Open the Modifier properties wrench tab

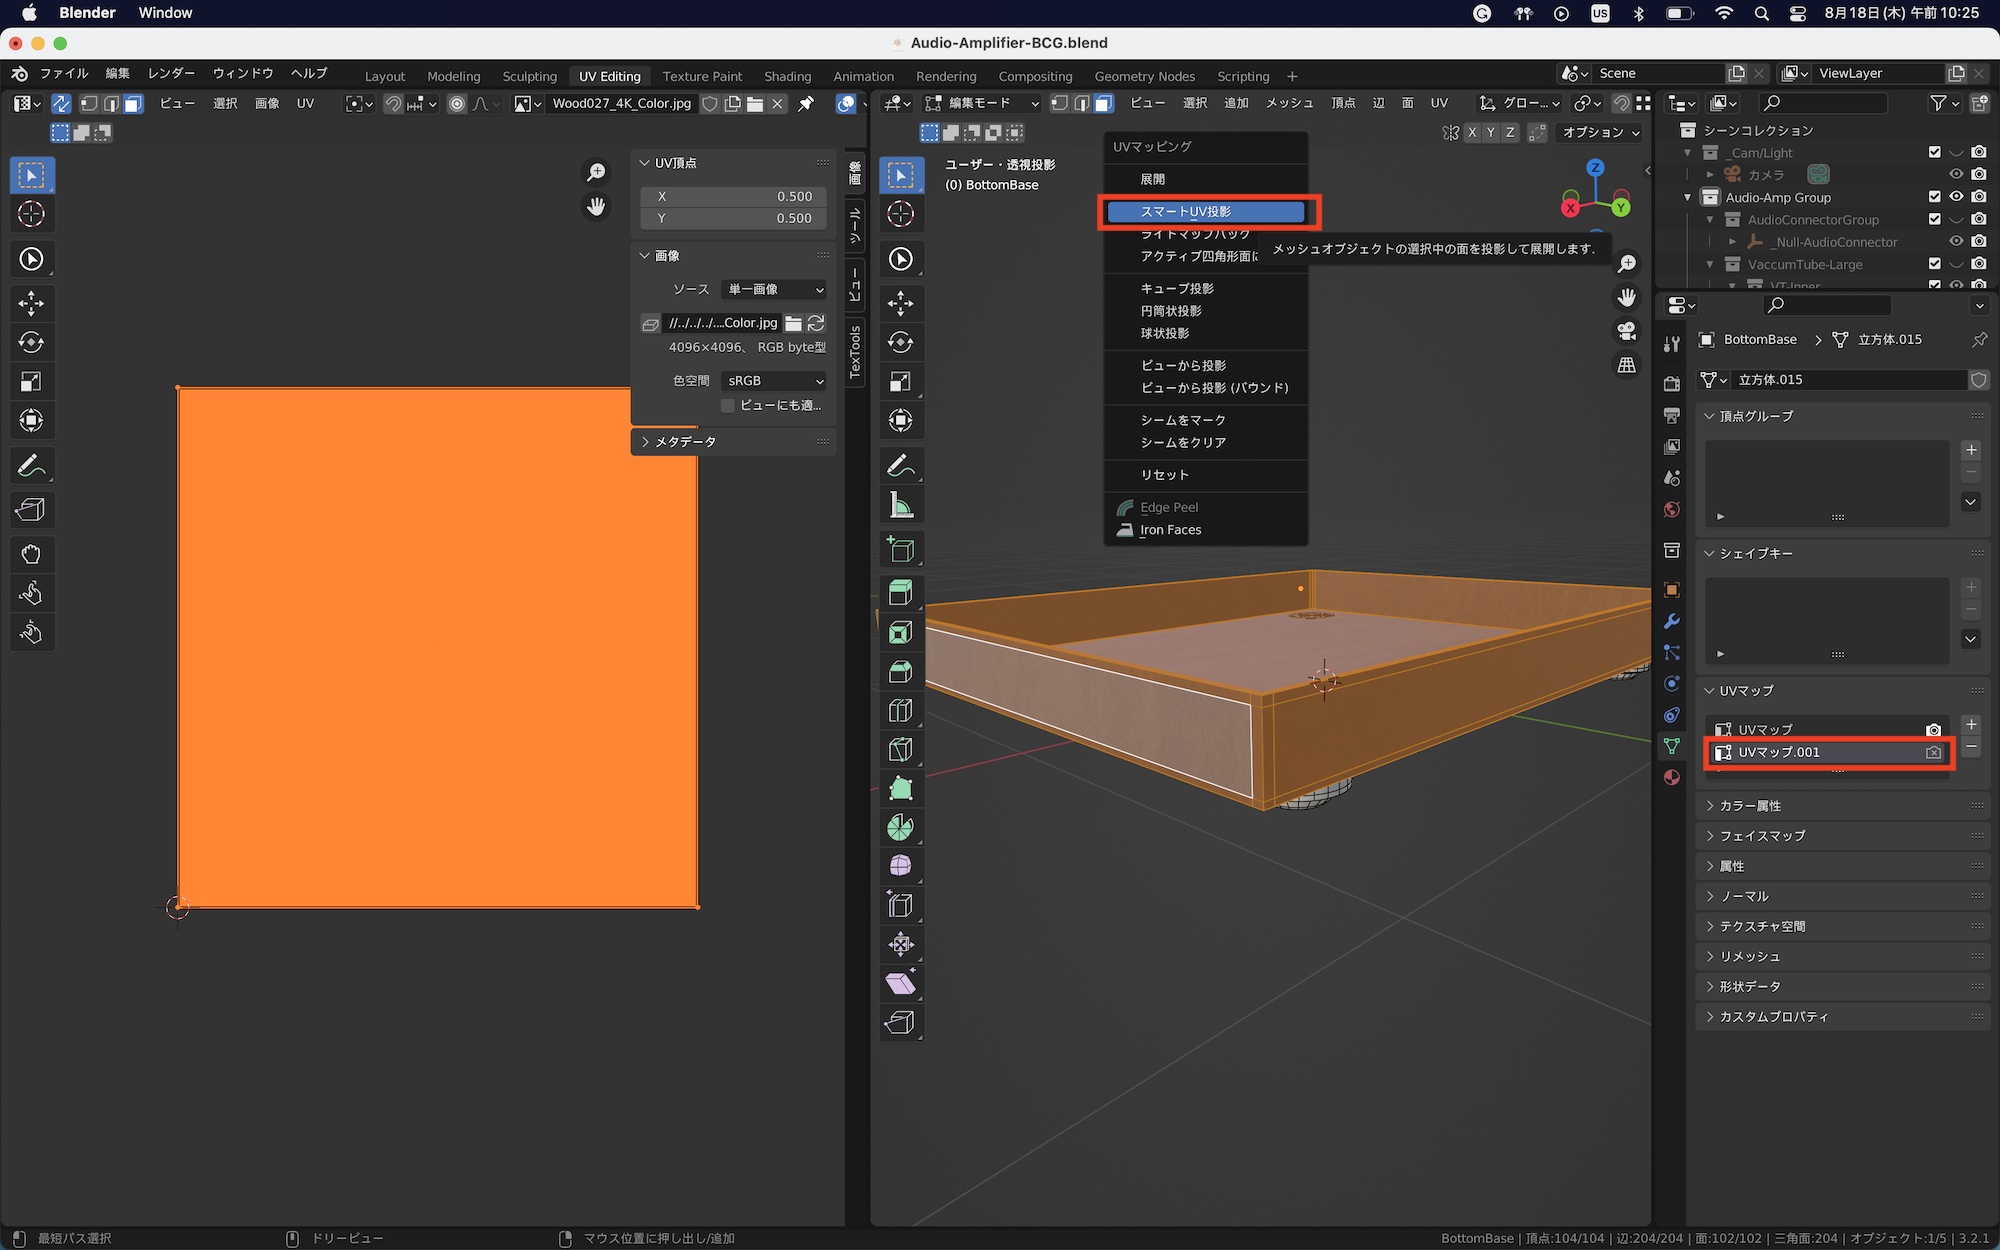[x=1671, y=621]
